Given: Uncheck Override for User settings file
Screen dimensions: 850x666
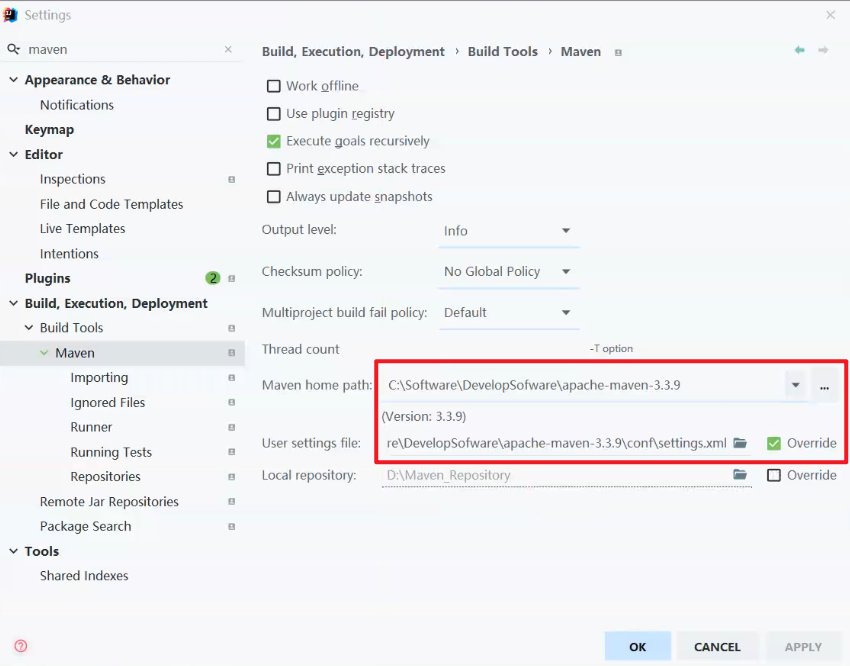Looking at the screenshot, I should (x=774, y=443).
